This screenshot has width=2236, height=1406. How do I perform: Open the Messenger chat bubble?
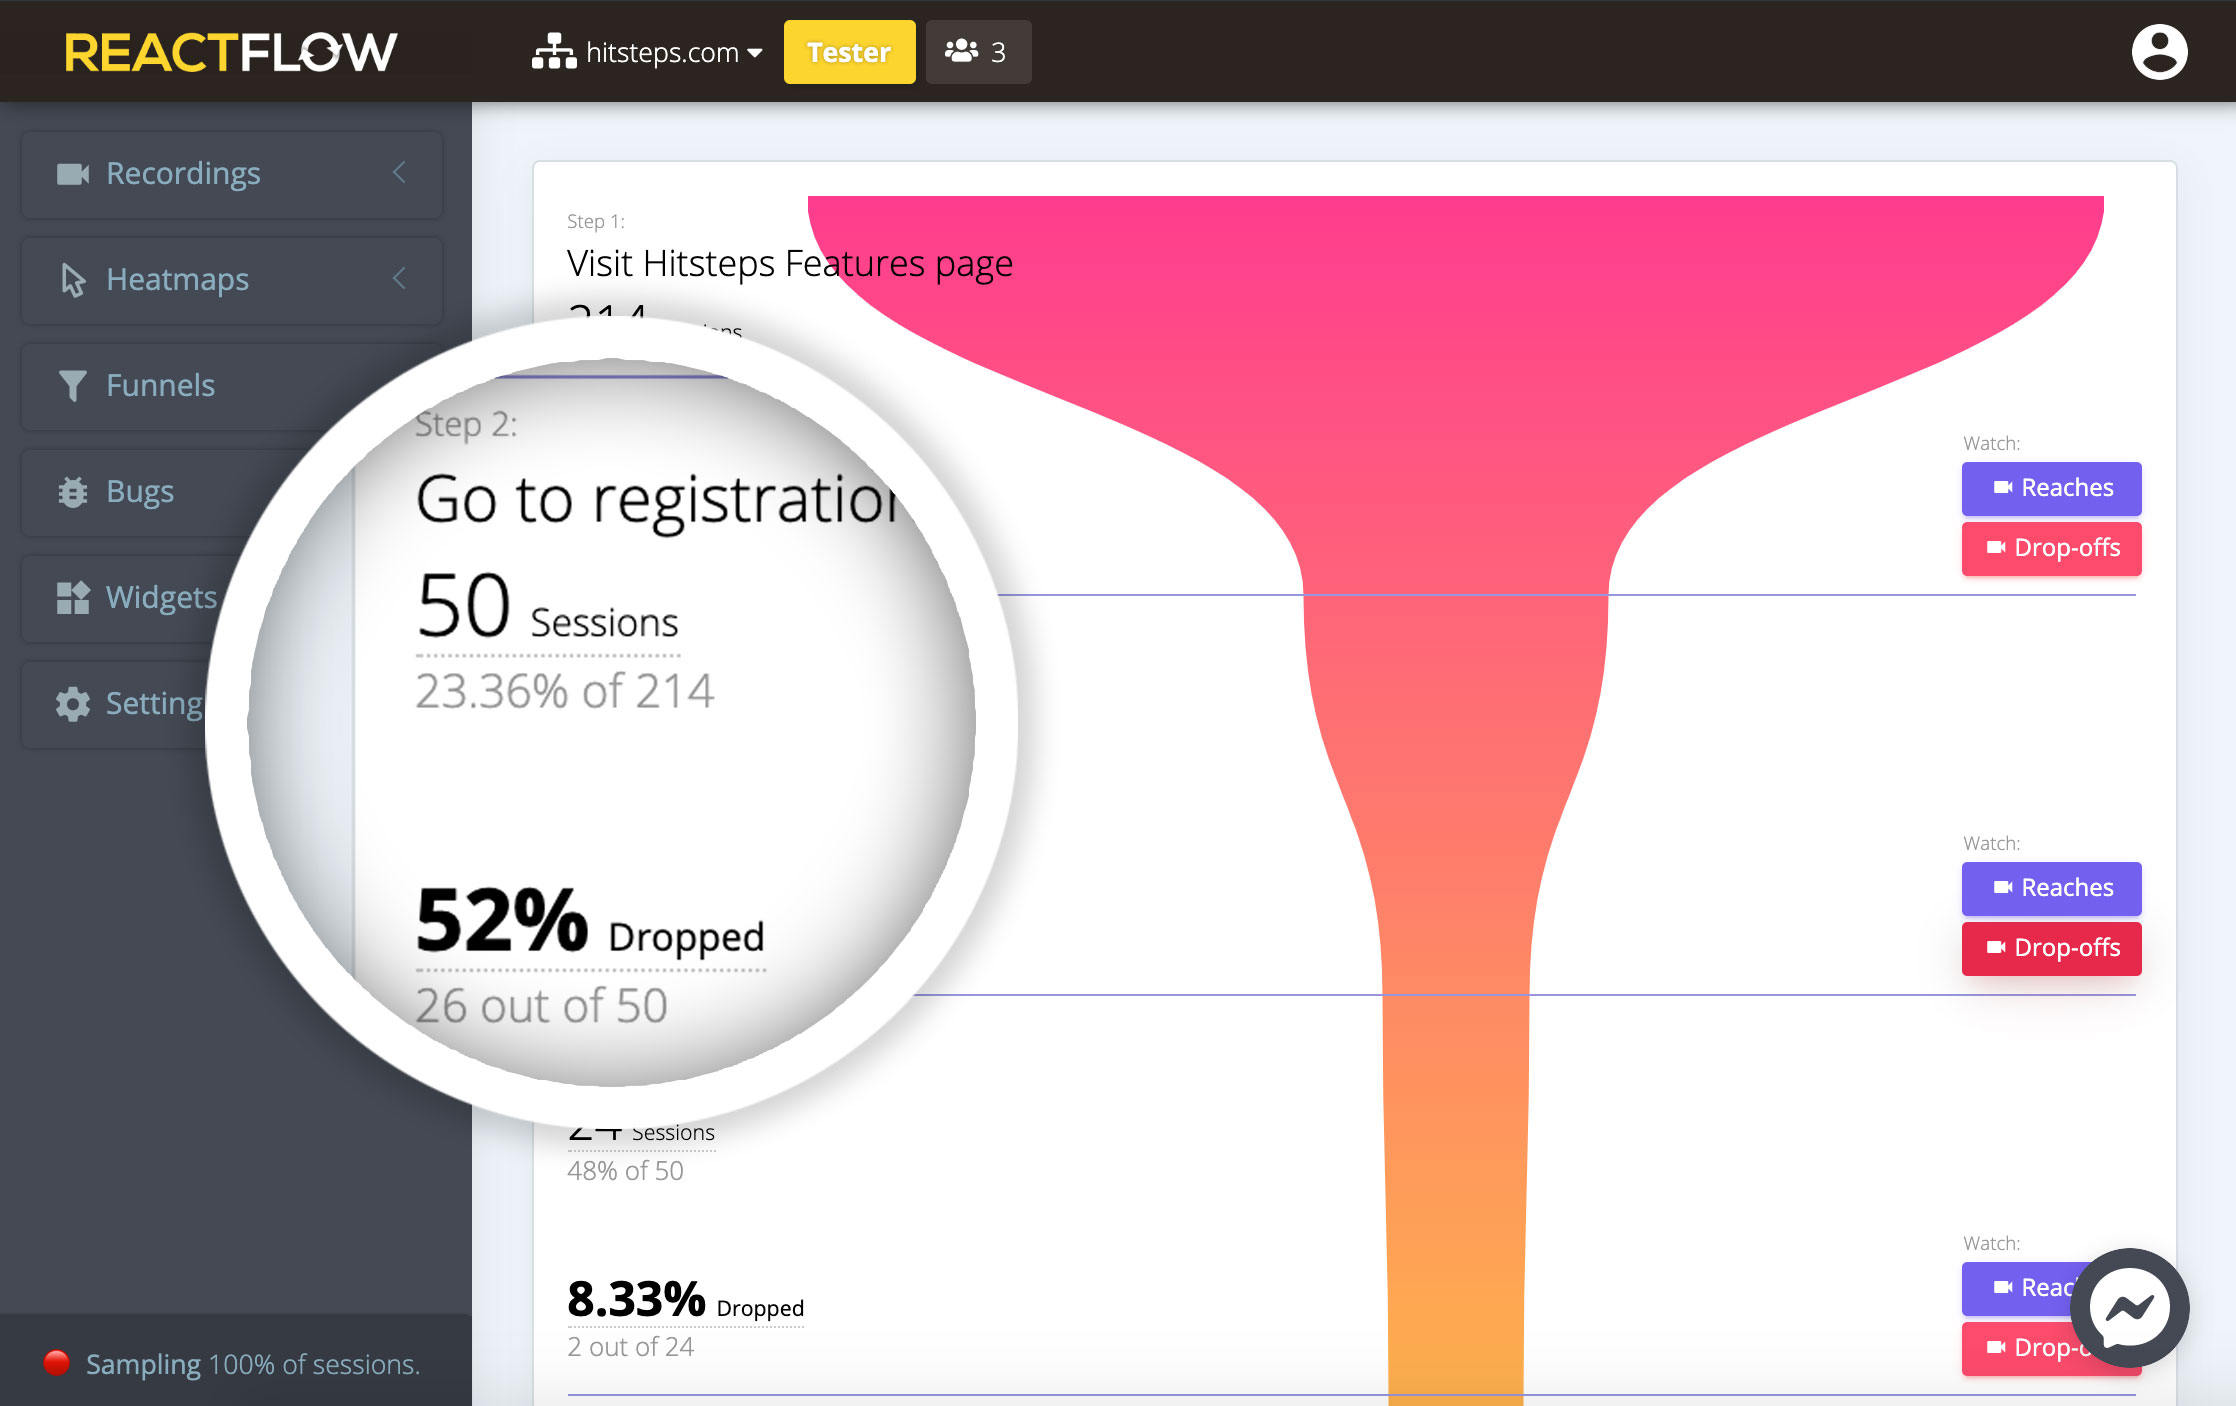tap(2130, 1308)
